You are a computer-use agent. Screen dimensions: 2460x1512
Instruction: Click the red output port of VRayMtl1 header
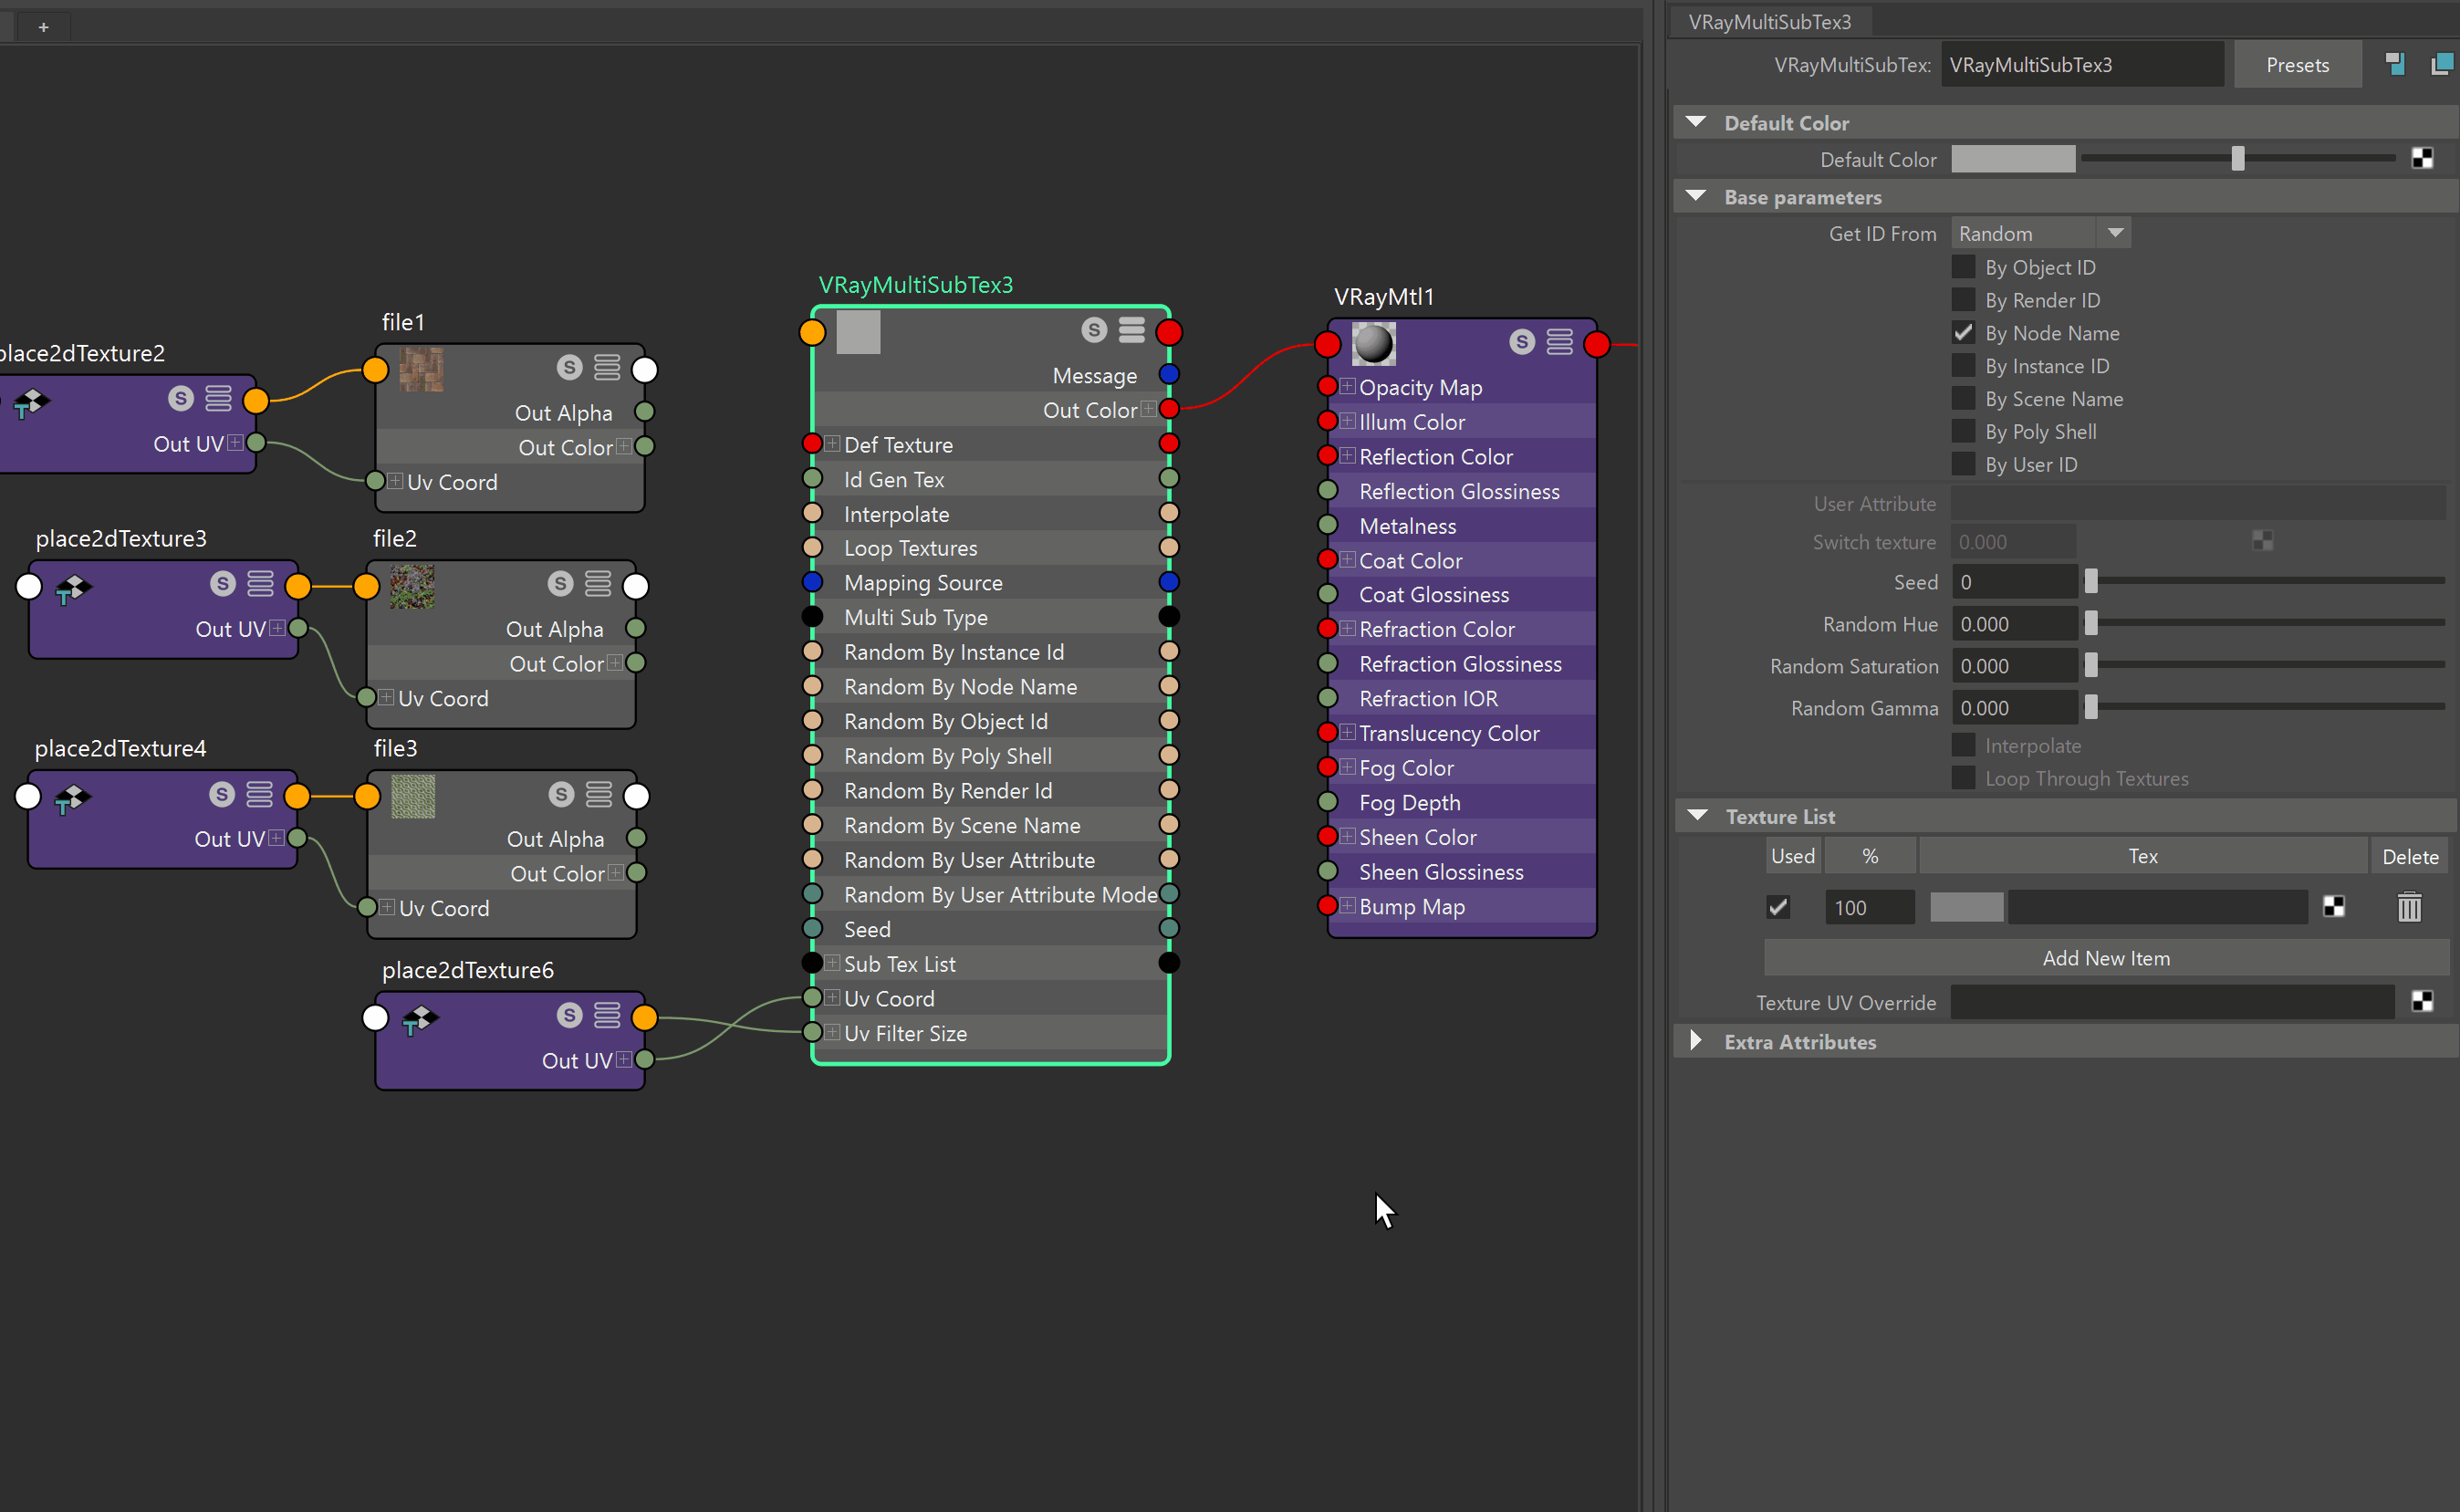1597,344
